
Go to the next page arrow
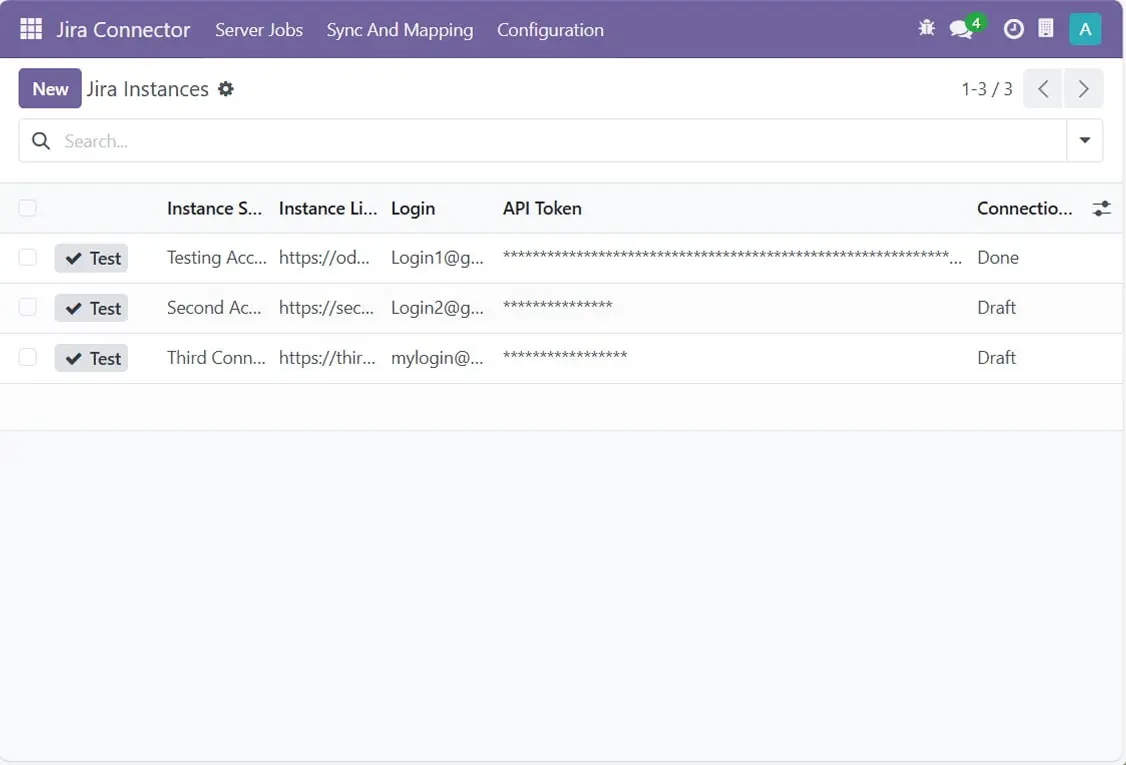click(1083, 89)
